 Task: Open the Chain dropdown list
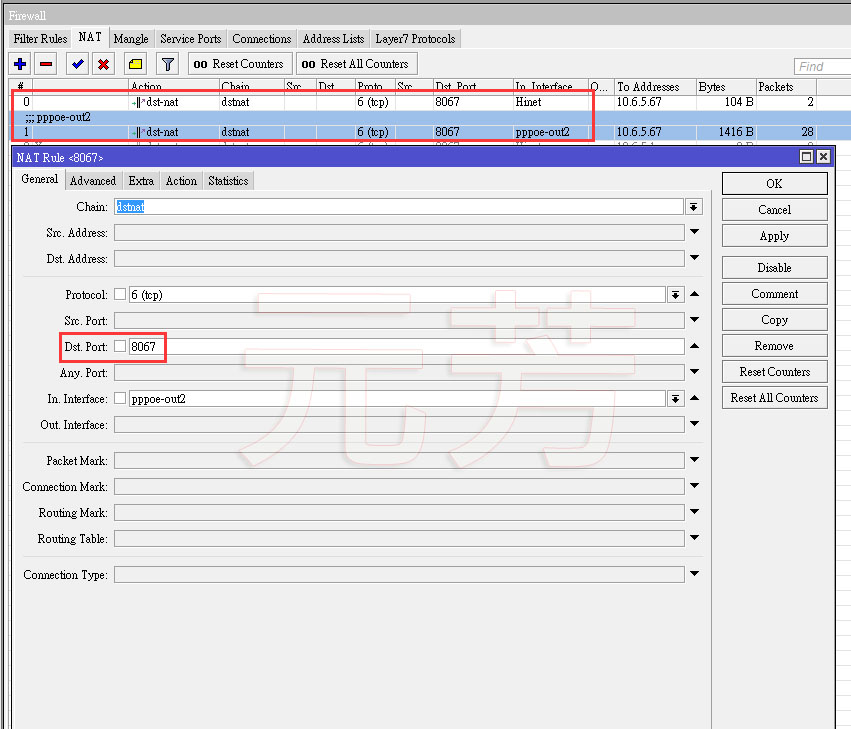click(694, 207)
